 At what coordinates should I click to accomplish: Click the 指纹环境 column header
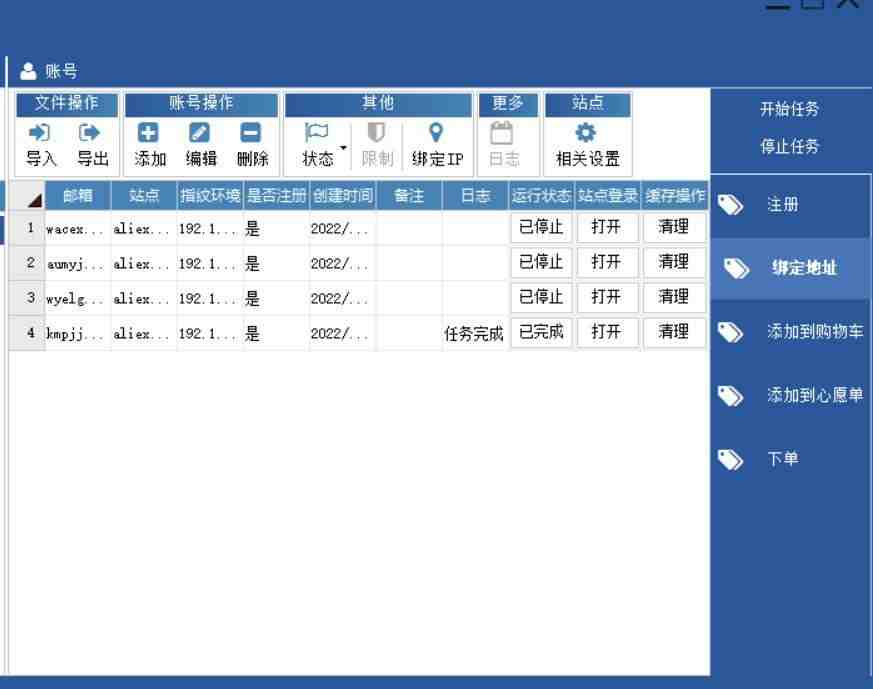tap(210, 196)
